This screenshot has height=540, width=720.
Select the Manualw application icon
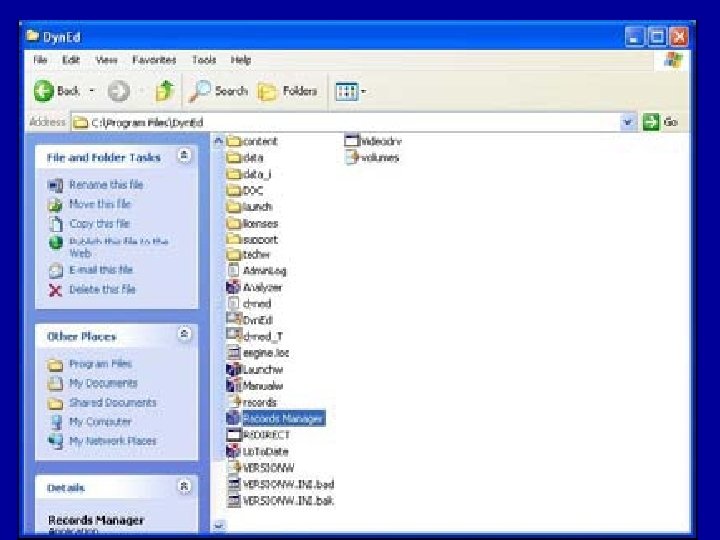tap(234, 385)
